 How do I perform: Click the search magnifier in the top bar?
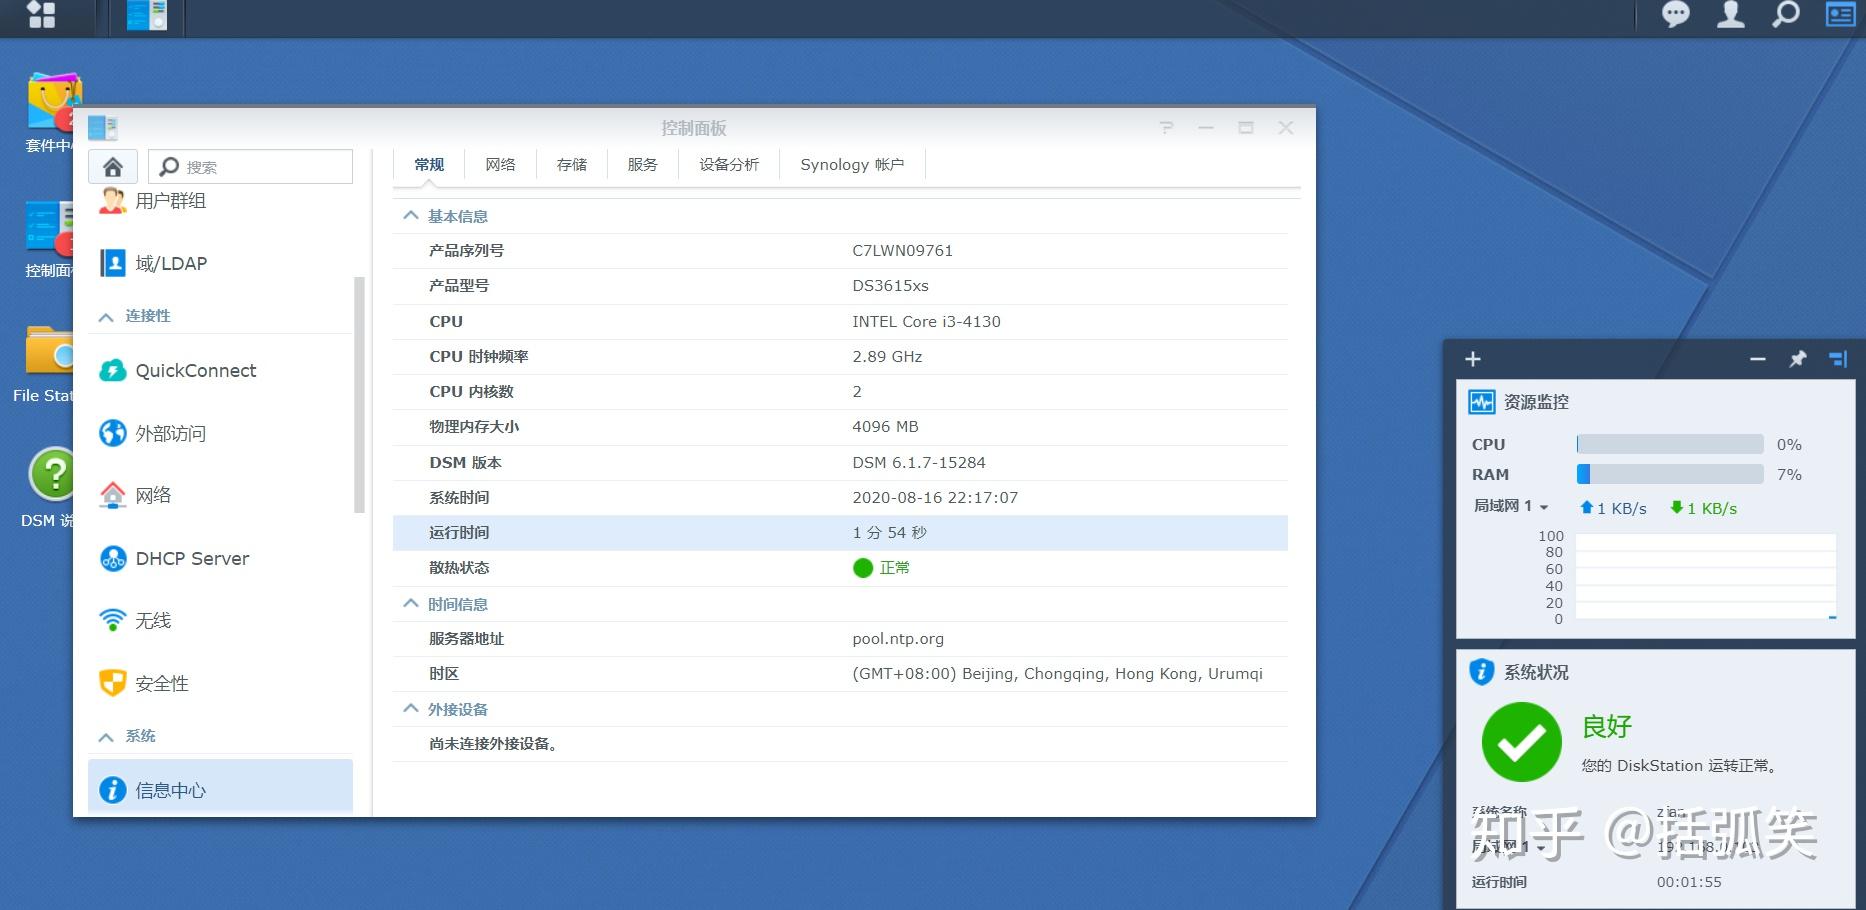(1785, 15)
